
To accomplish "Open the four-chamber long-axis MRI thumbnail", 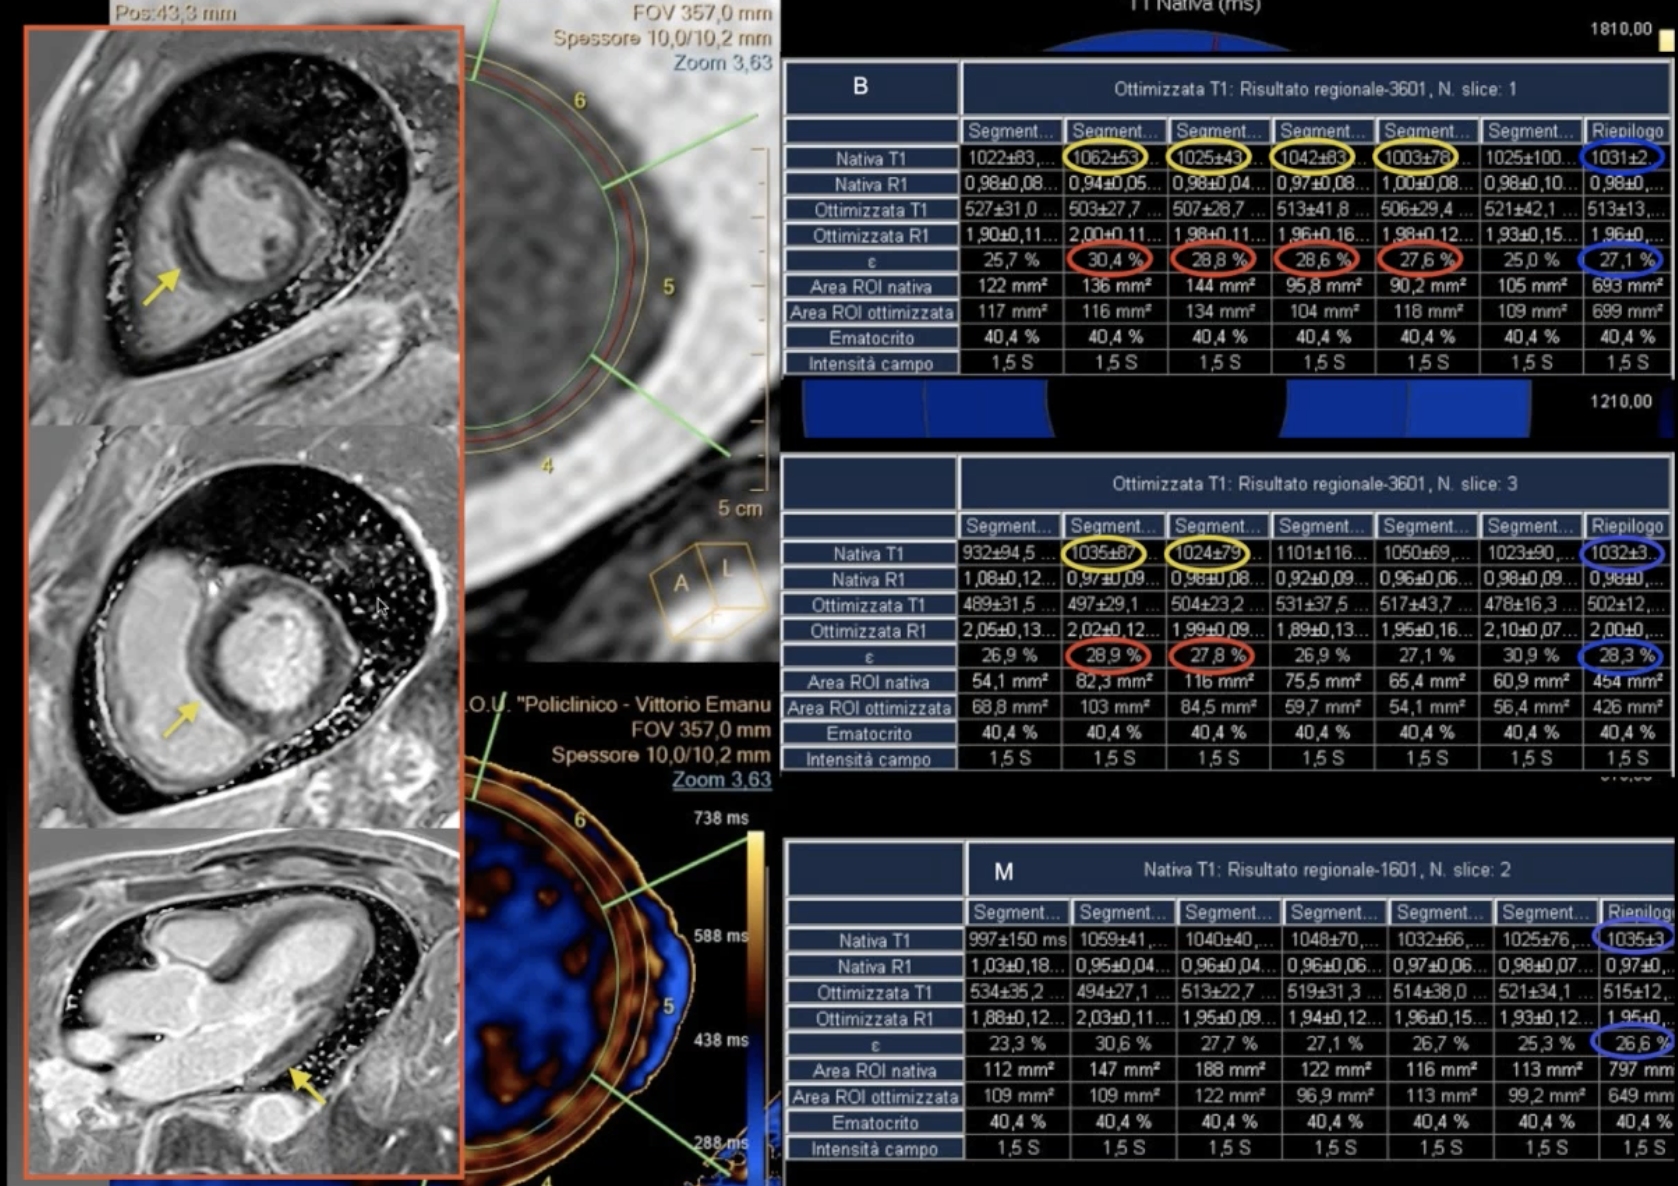I will [x=244, y=1000].
